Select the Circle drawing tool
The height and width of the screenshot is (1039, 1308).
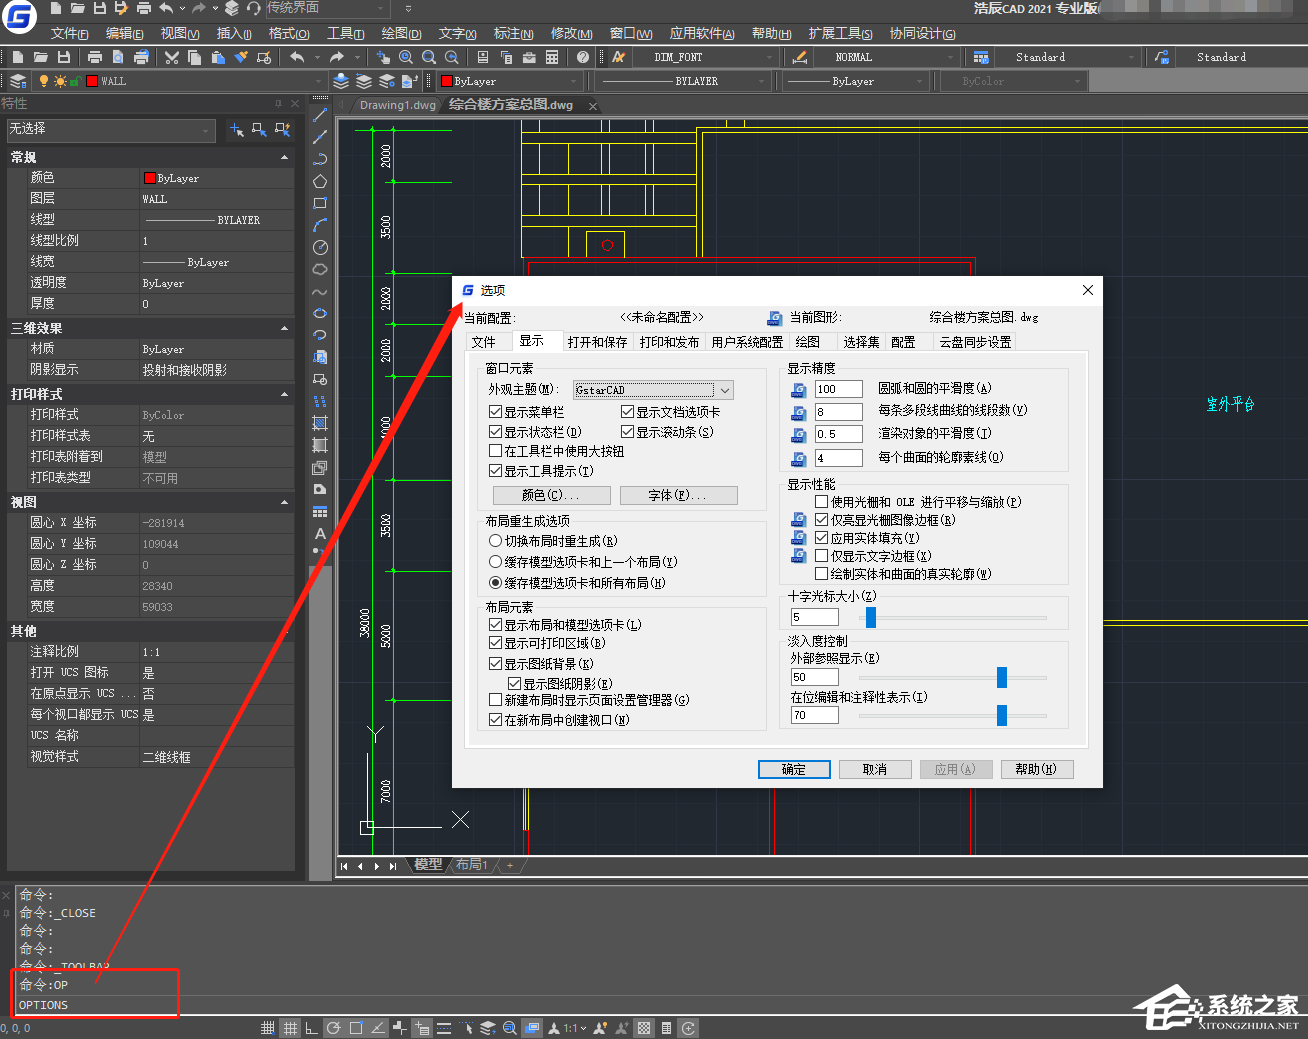coord(320,249)
